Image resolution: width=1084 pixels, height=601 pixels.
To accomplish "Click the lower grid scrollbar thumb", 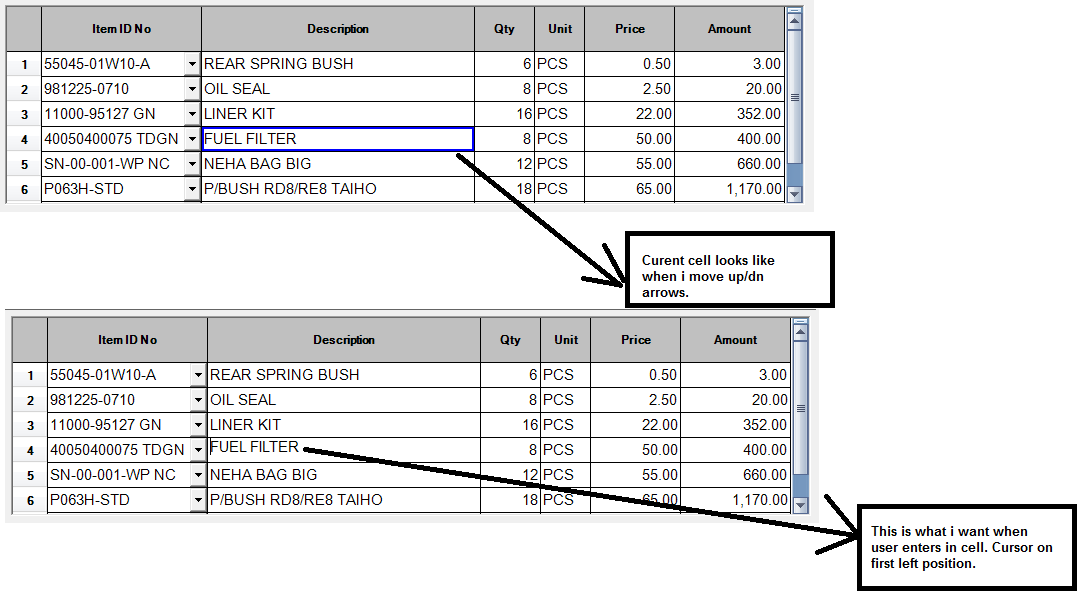I will [x=801, y=408].
